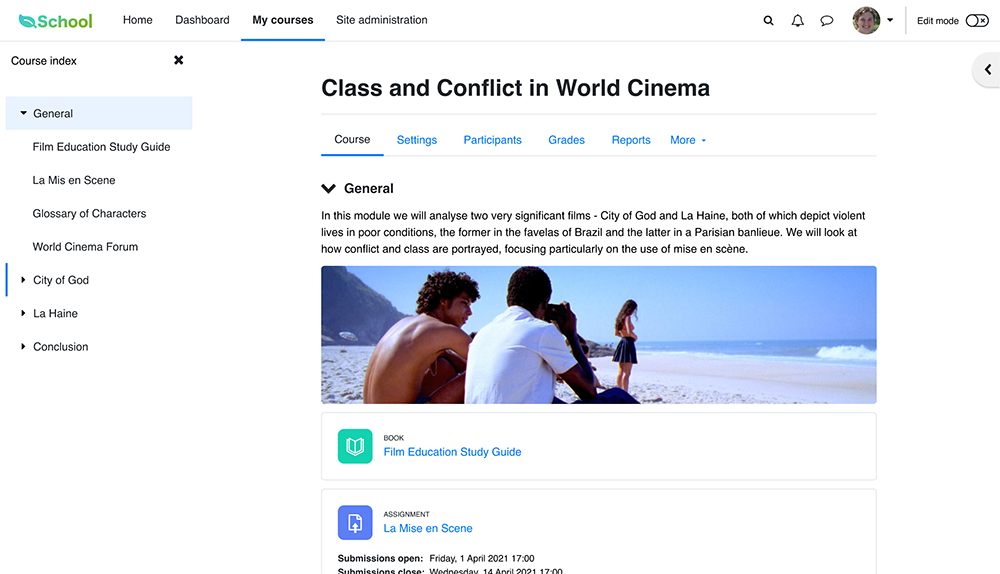Close the Course index panel
The width and height of the screenshot is (1000, 574).
pos(179,60)
